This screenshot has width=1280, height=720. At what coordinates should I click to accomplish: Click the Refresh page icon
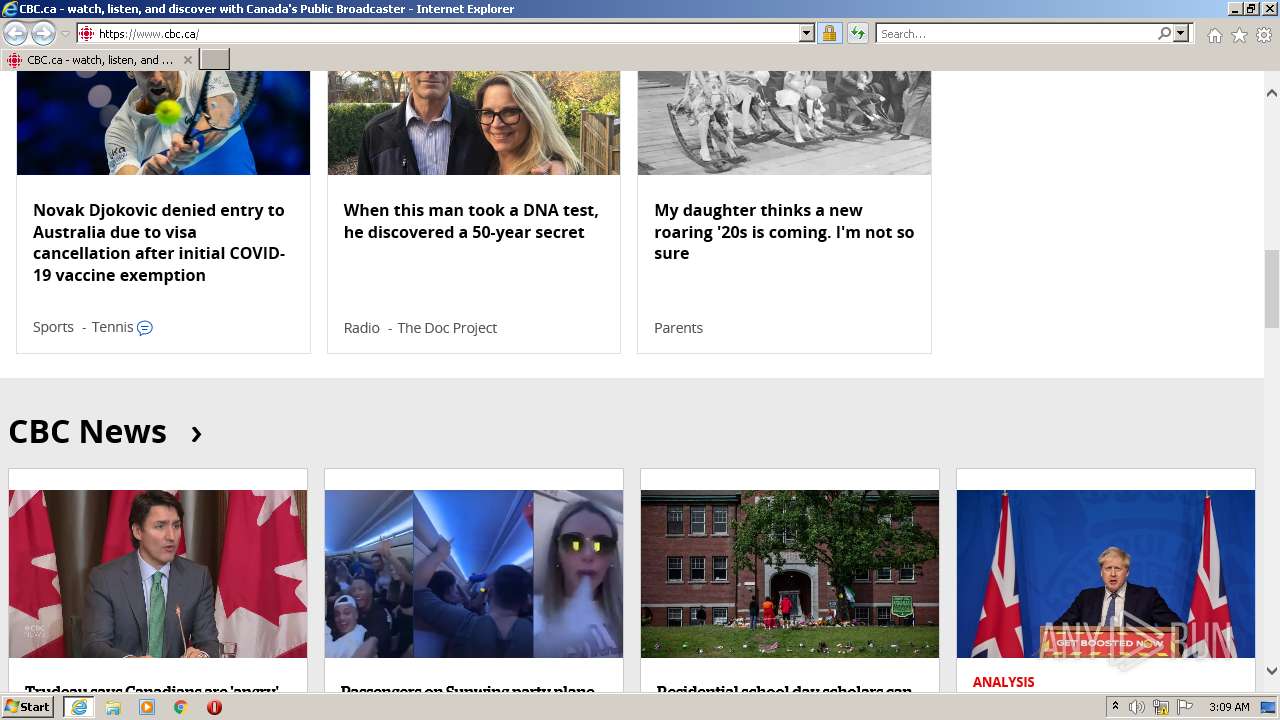point(857,33)
